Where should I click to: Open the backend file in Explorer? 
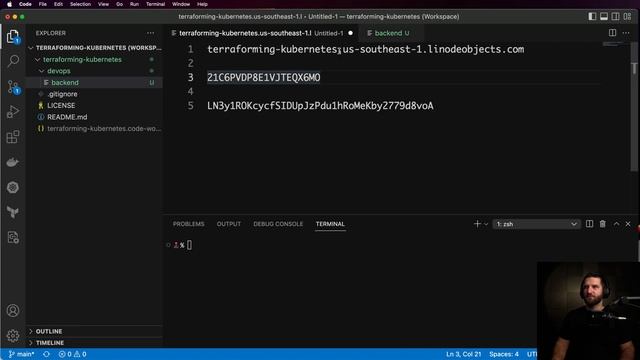point(95,82)
